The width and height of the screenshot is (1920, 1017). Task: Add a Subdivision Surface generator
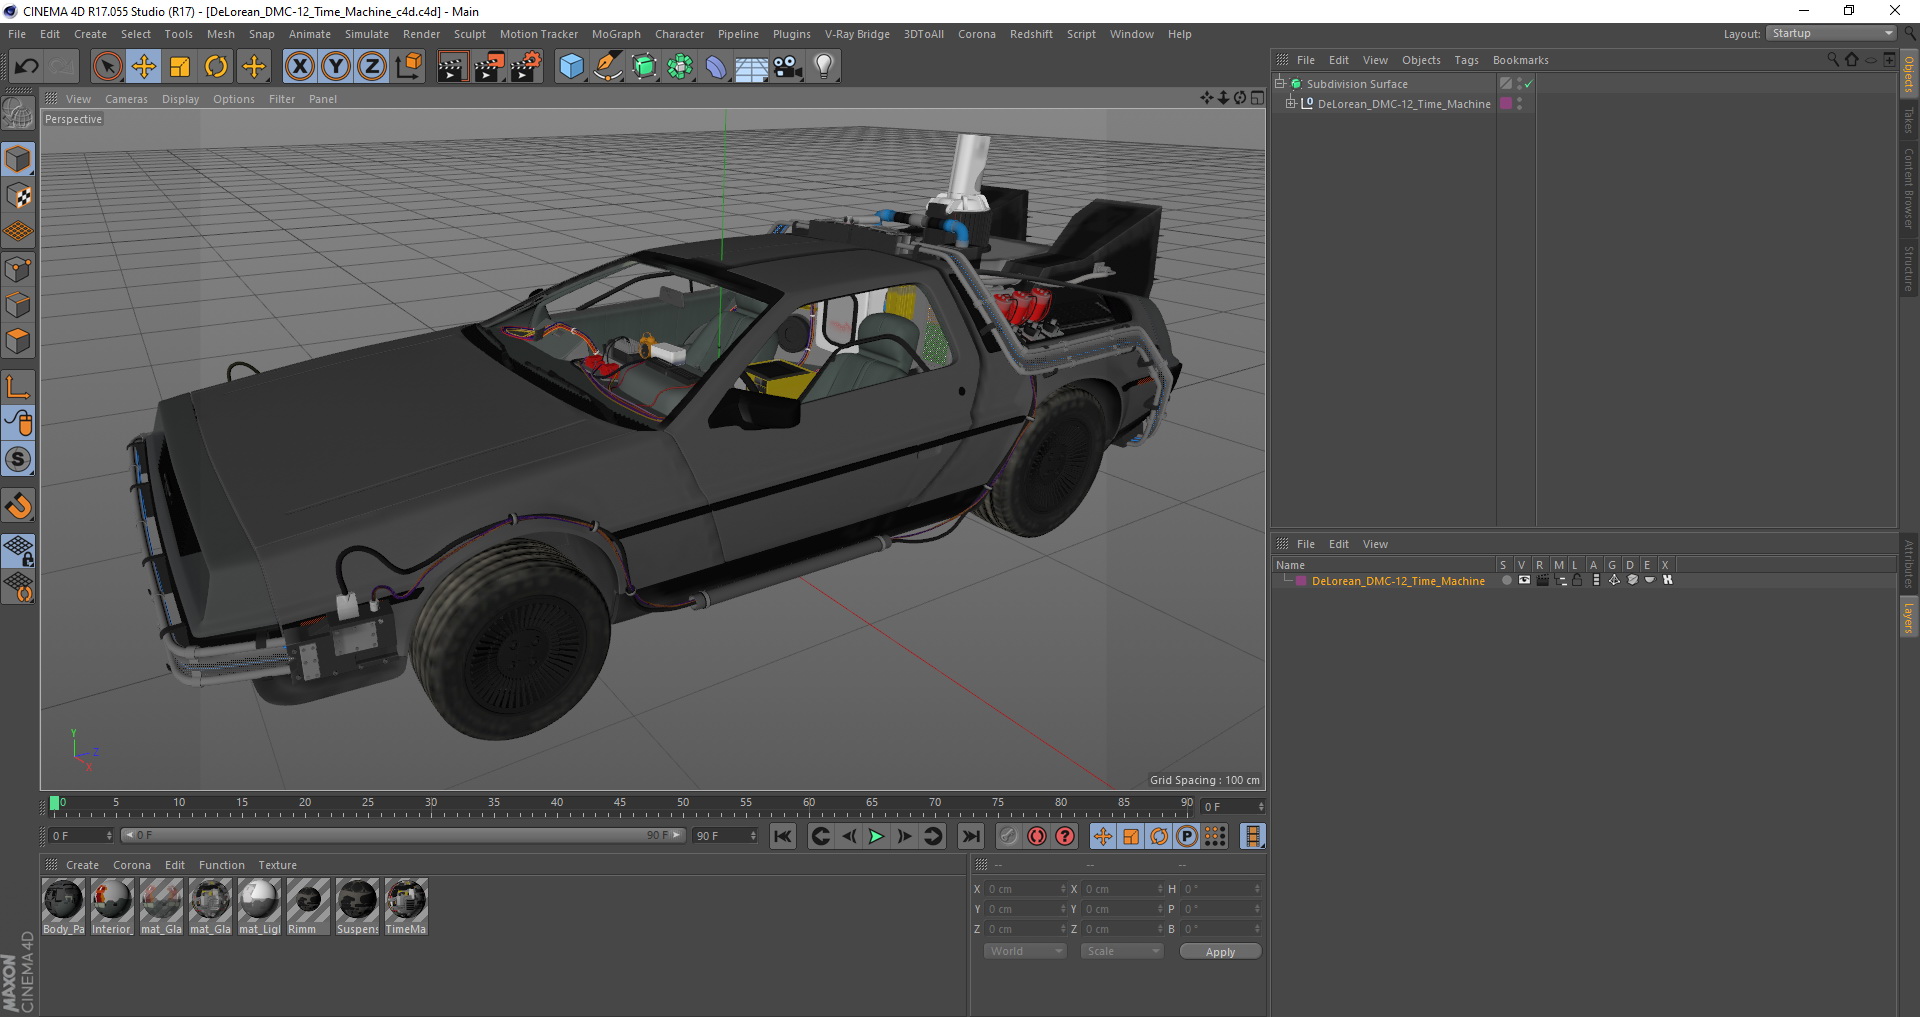[644, 67]
